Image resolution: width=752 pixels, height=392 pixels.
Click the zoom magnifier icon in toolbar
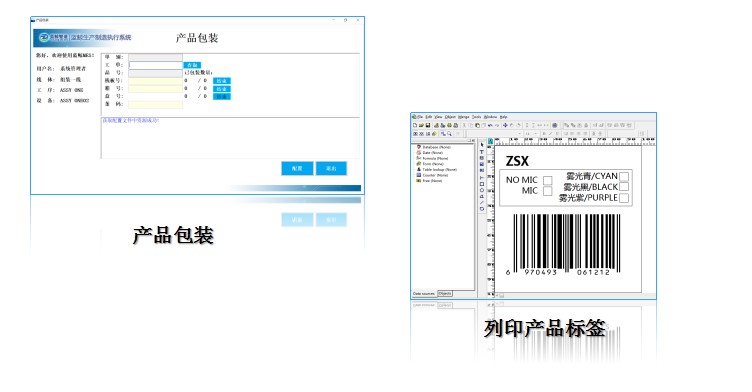point(449,134)
